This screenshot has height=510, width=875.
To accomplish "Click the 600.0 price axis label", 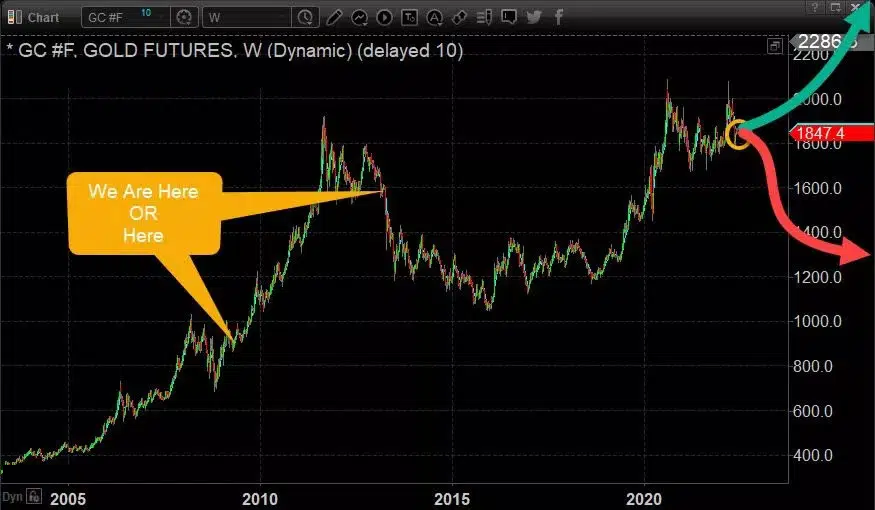I will coord(812,411).
